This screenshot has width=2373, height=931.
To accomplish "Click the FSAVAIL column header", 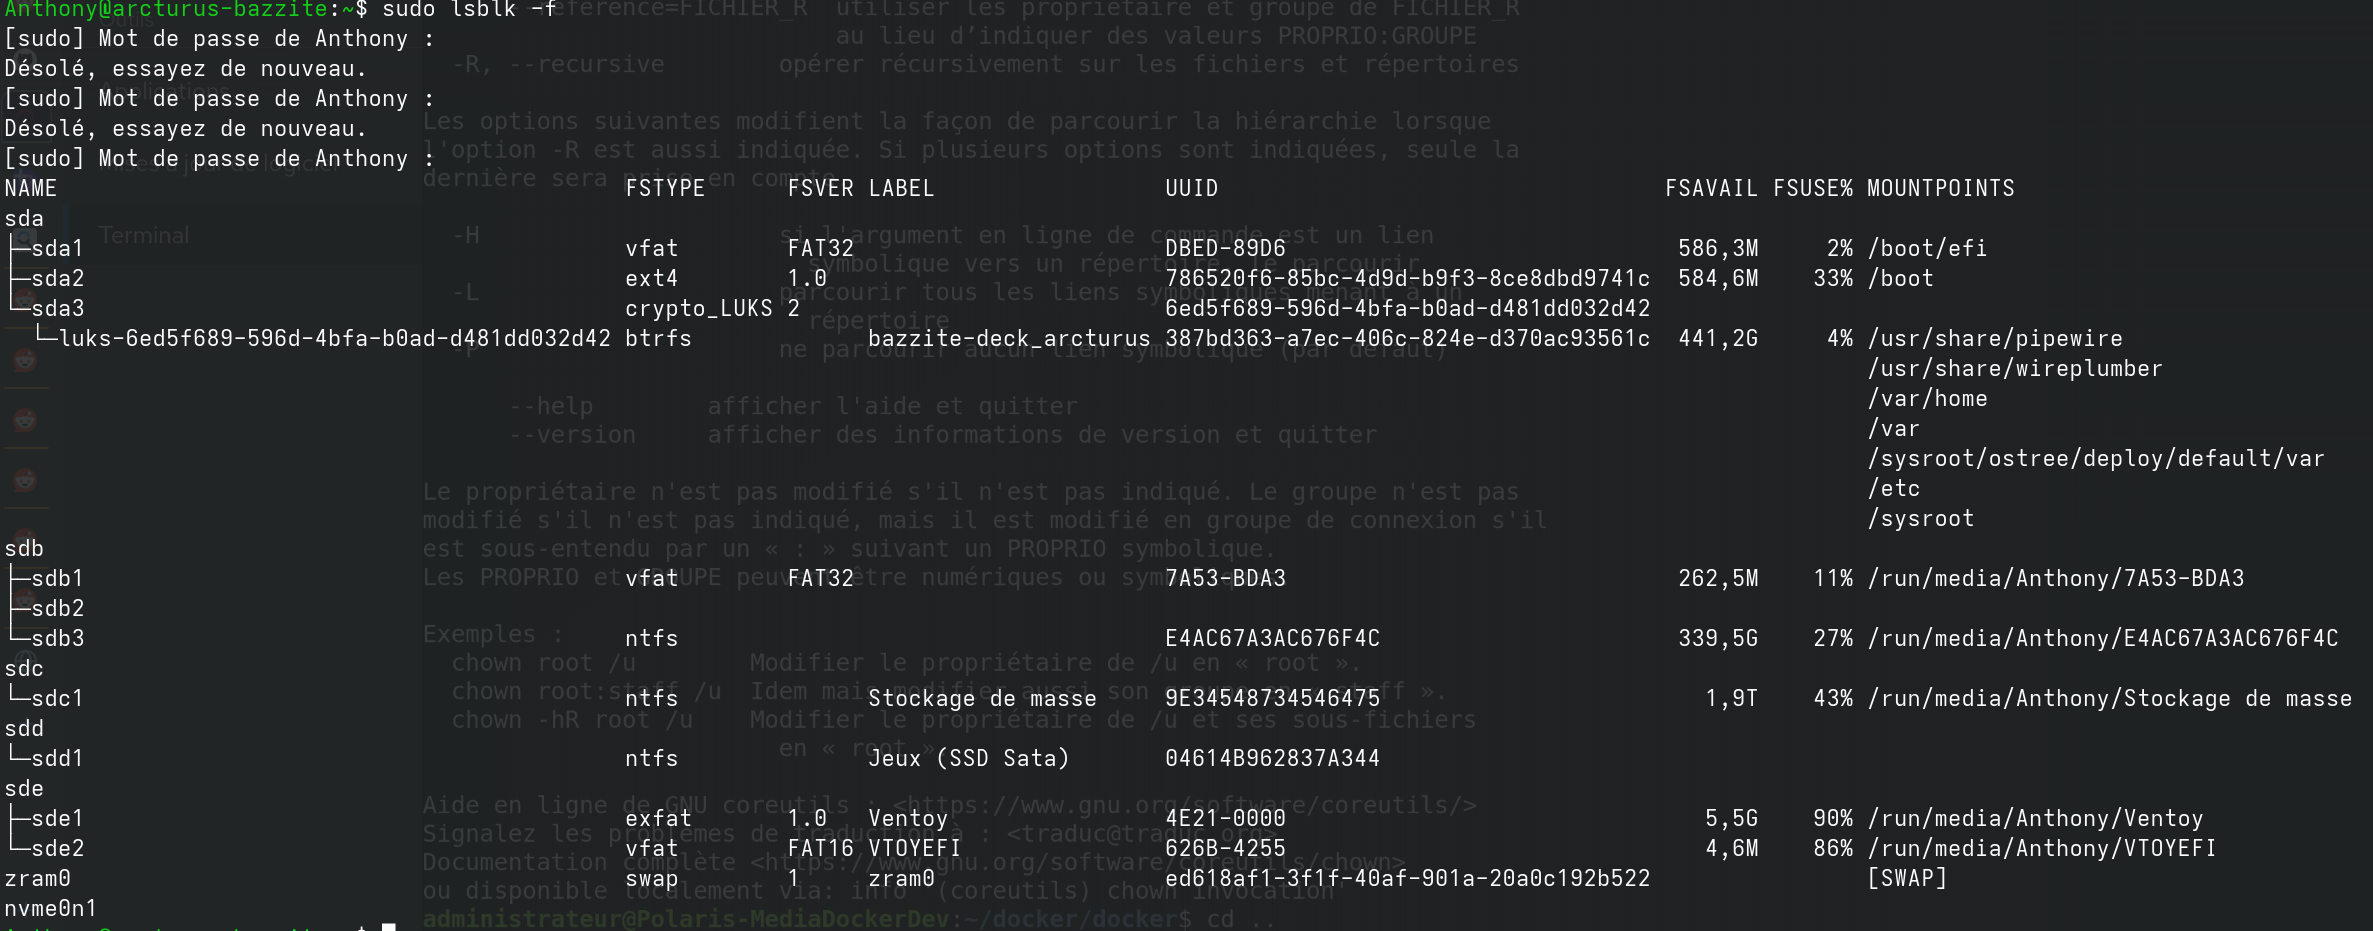I will (1711, 188).
